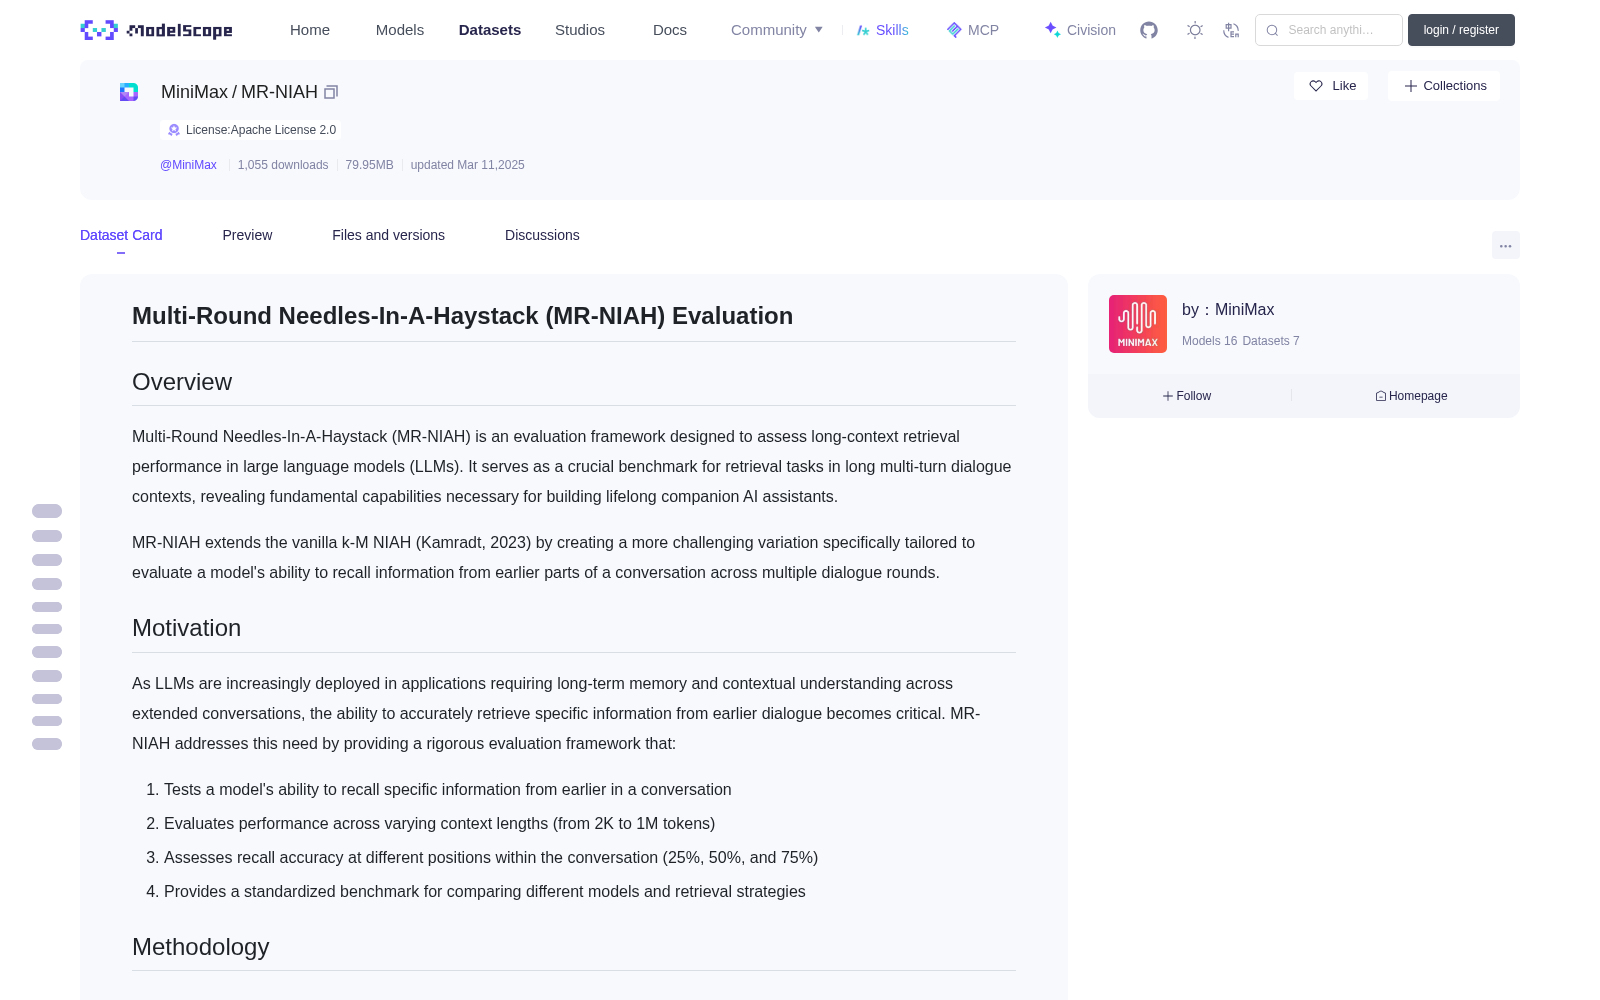Click '1,055 downloads' text

pos(283,165)
